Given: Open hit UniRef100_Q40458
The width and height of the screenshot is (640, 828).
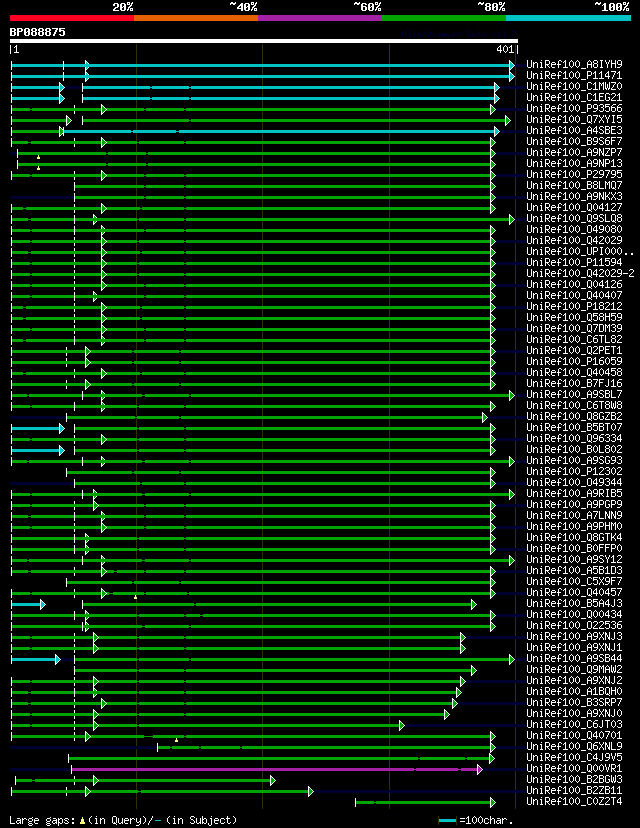Looking at the screenshot, I should point(574,372).
